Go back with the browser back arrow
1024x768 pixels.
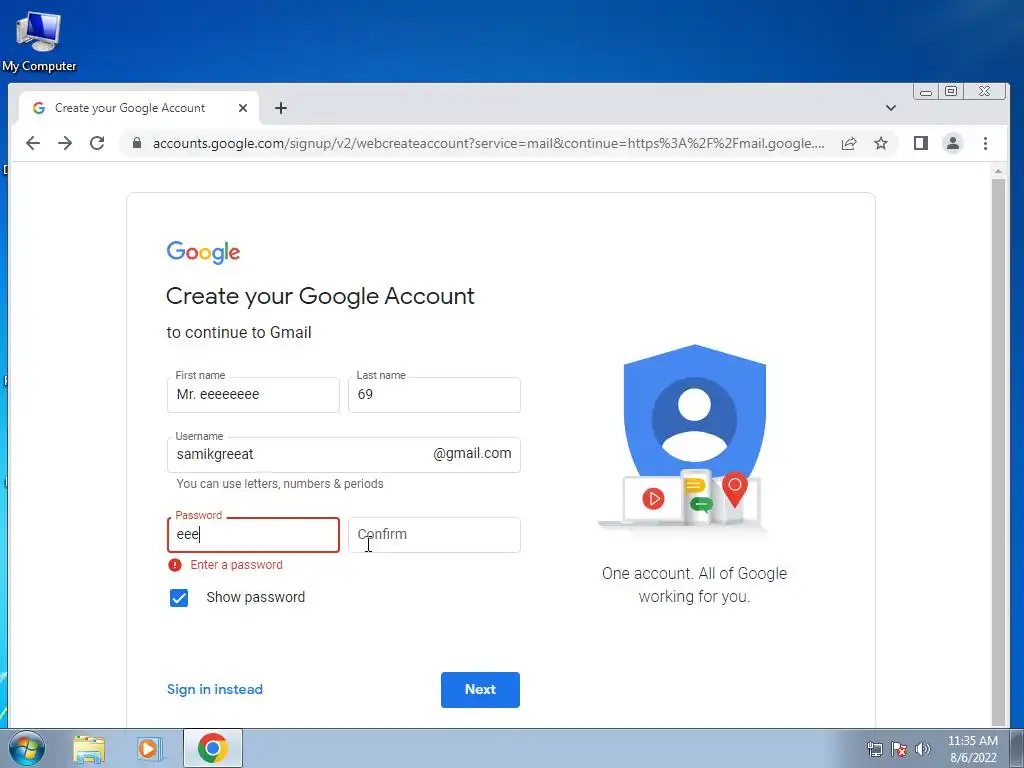click(33, 143)
